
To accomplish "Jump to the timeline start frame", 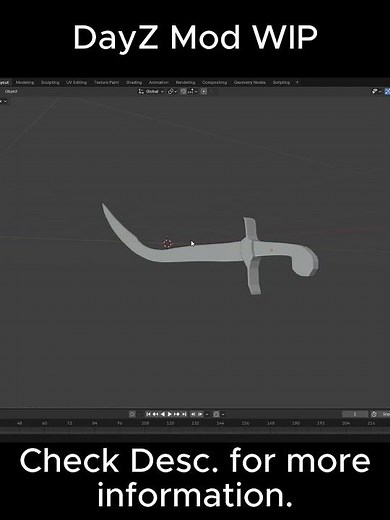I will 149,414.
